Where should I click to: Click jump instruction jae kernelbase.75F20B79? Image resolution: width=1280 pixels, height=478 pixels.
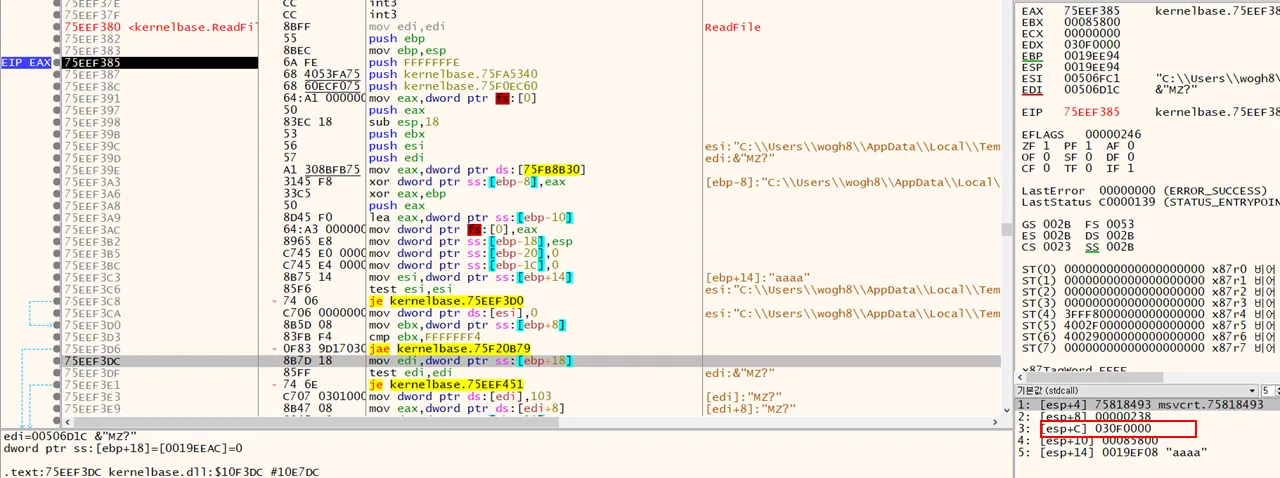coord(449,349)
